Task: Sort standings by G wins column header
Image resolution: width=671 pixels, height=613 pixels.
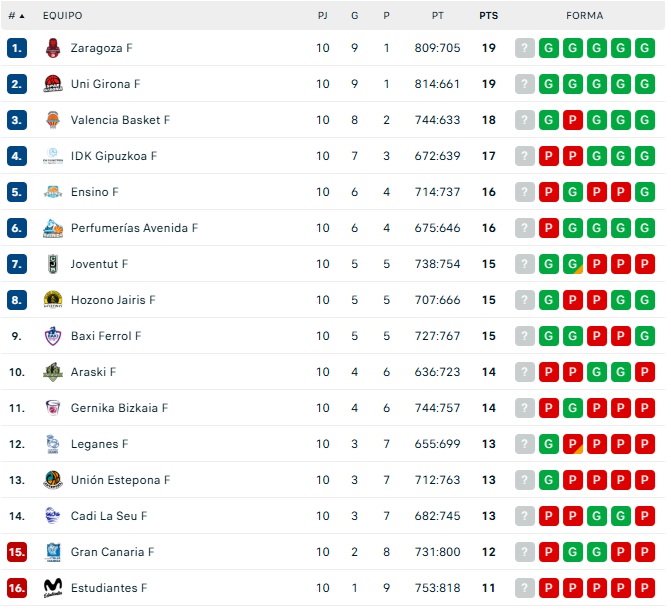Action: 354,16
